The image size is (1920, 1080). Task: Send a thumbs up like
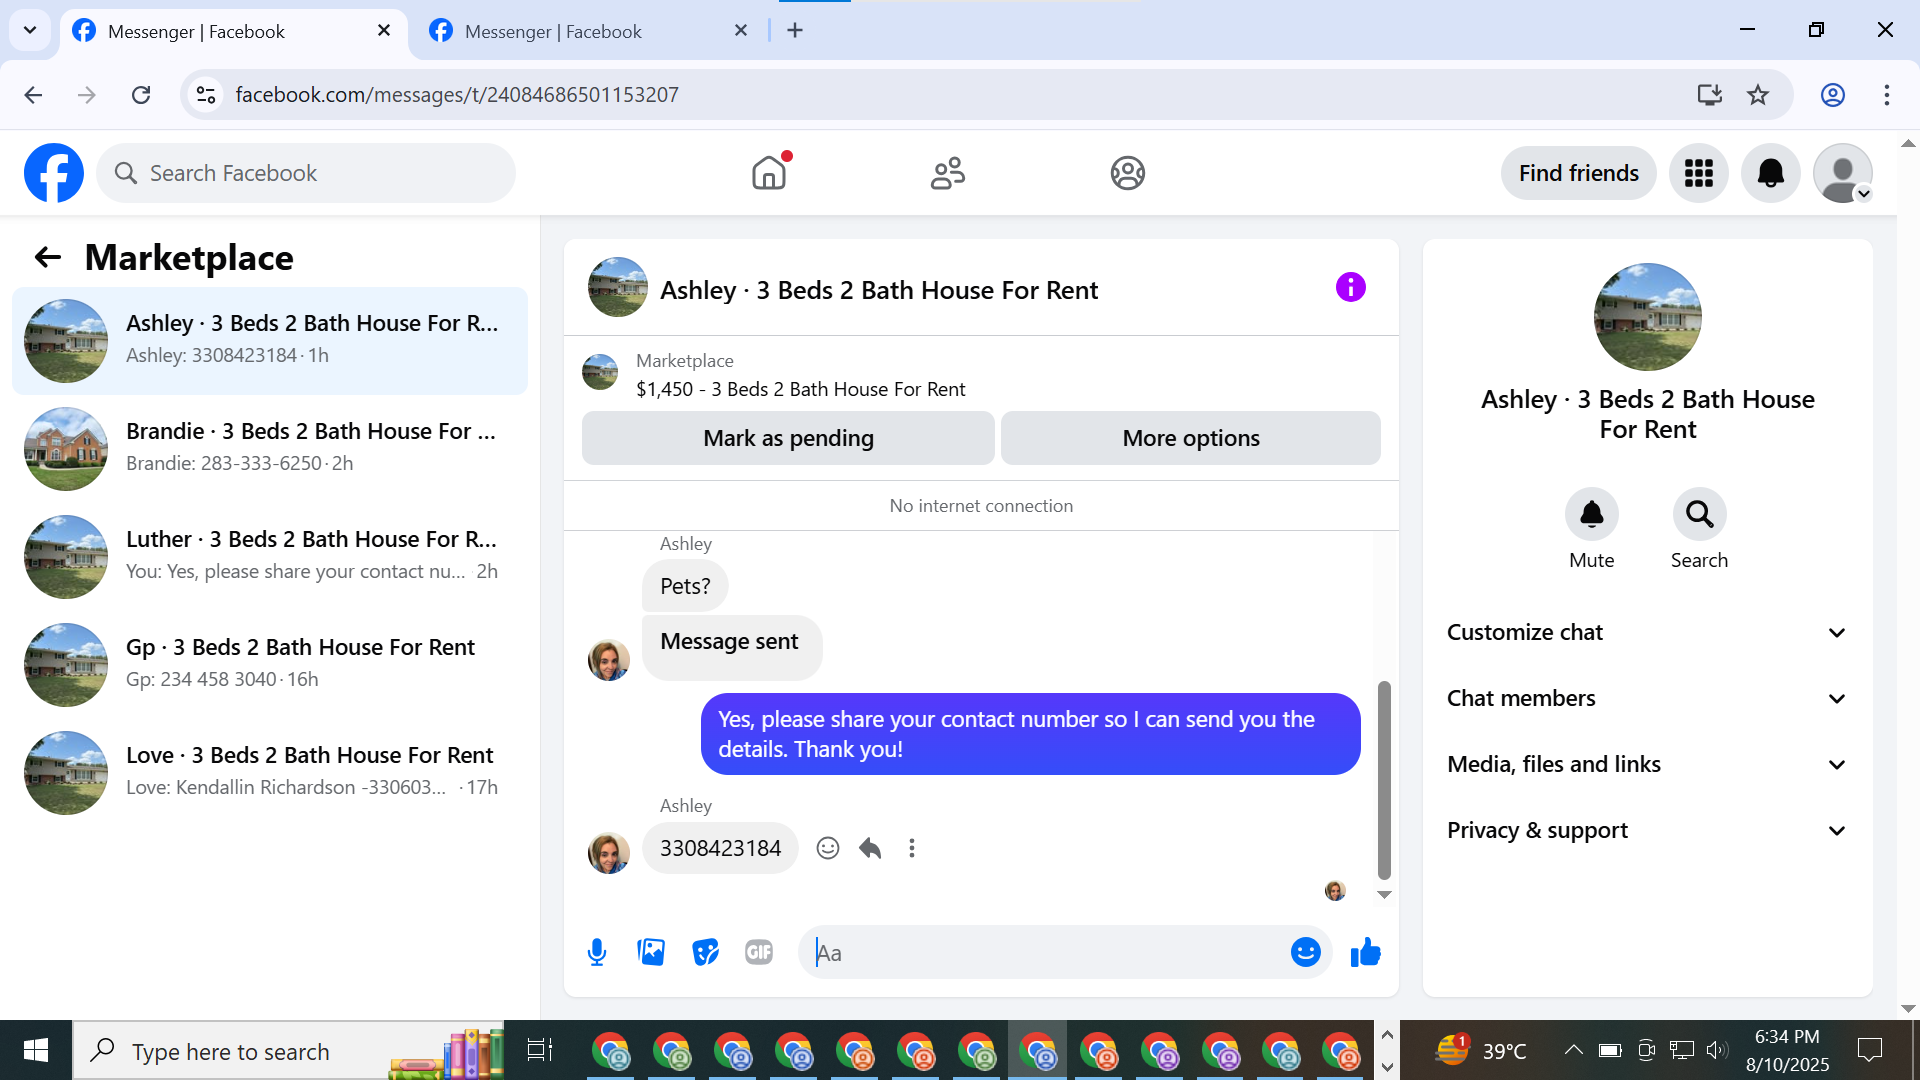[1365, 952]
